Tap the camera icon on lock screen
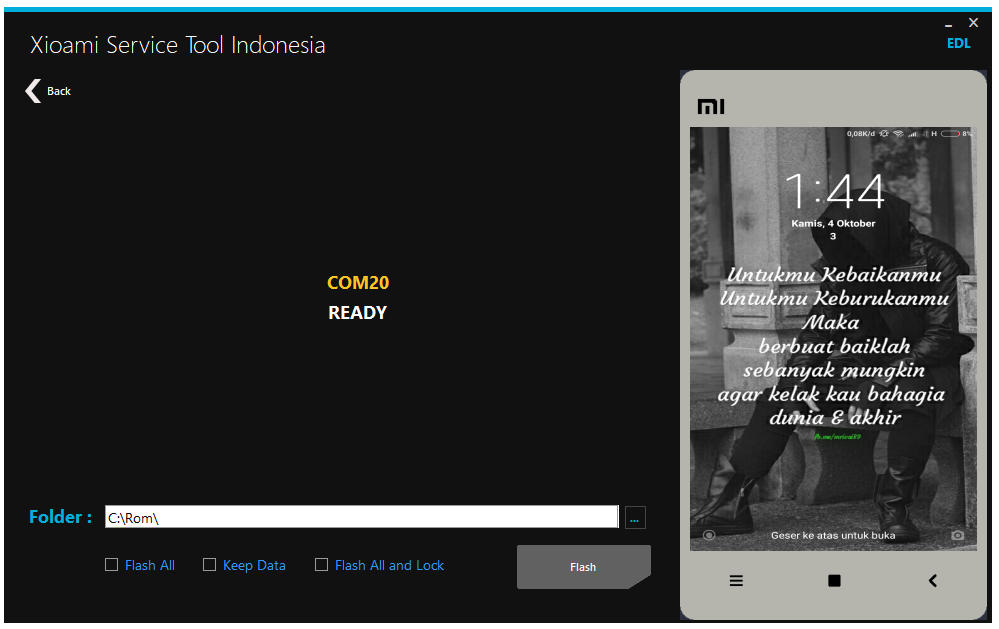The width and height of the screenshot is (999, 629). click(957, 535)
